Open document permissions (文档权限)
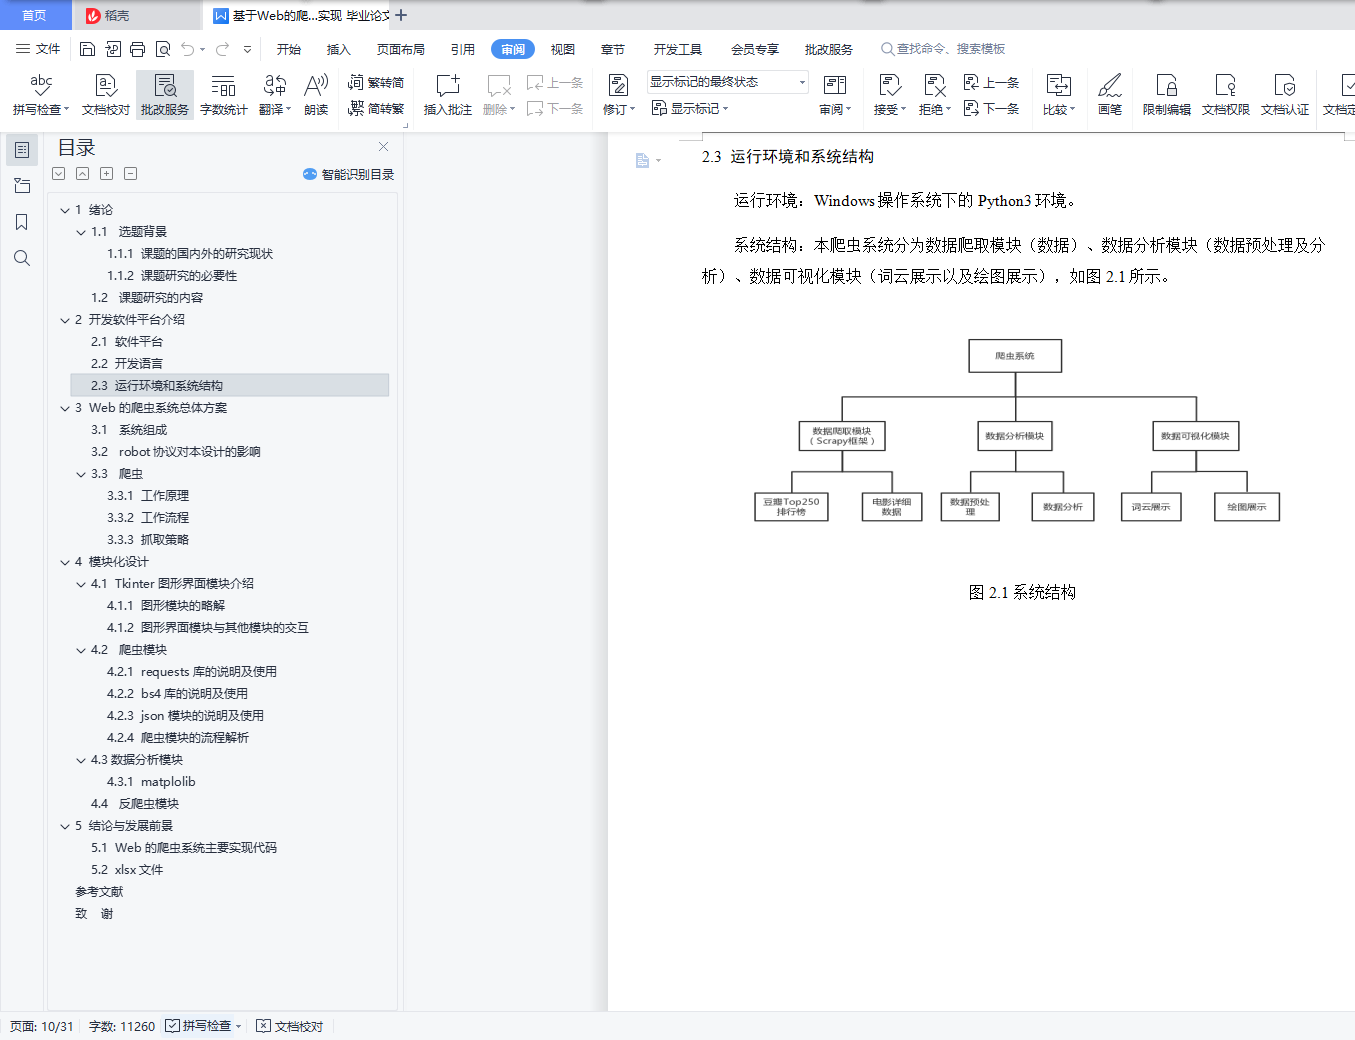This screenshot has width=1355, height=1040. coord(1226,95)
